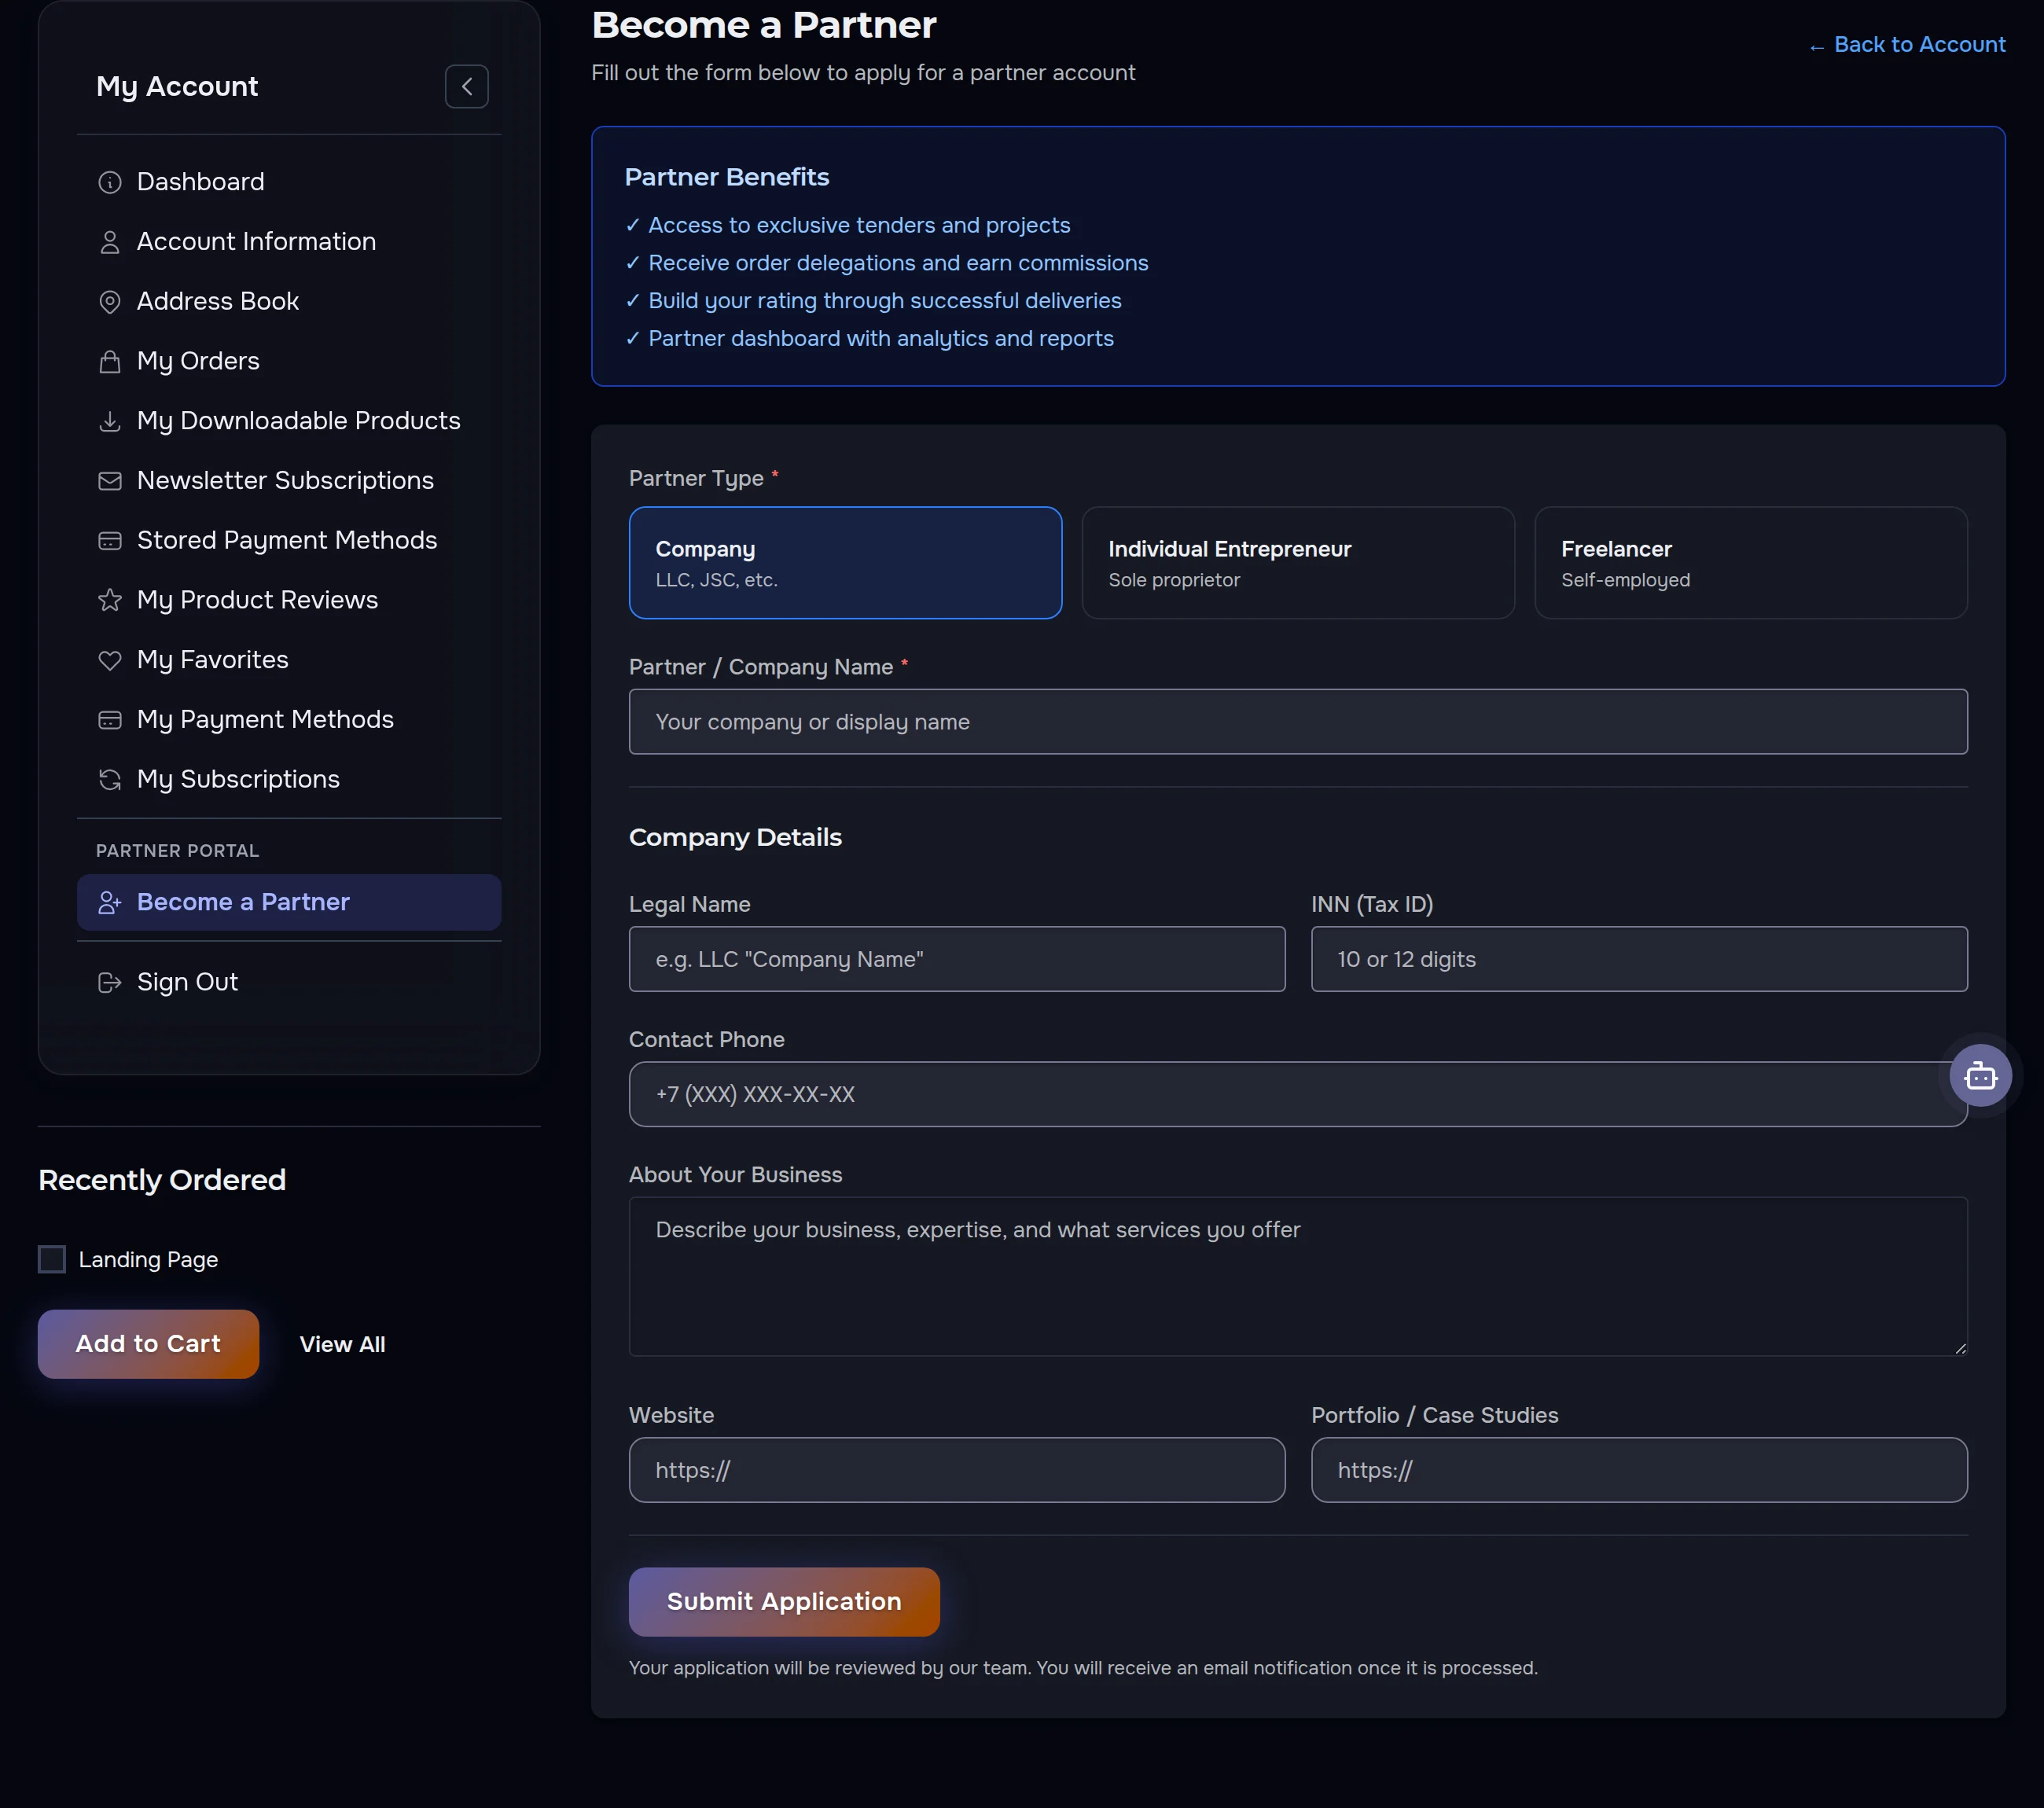2044x1808 pixels.
Task: Collapse the My Account sidebar chevron
Action: pyautogui.click(x=466, y=87)
